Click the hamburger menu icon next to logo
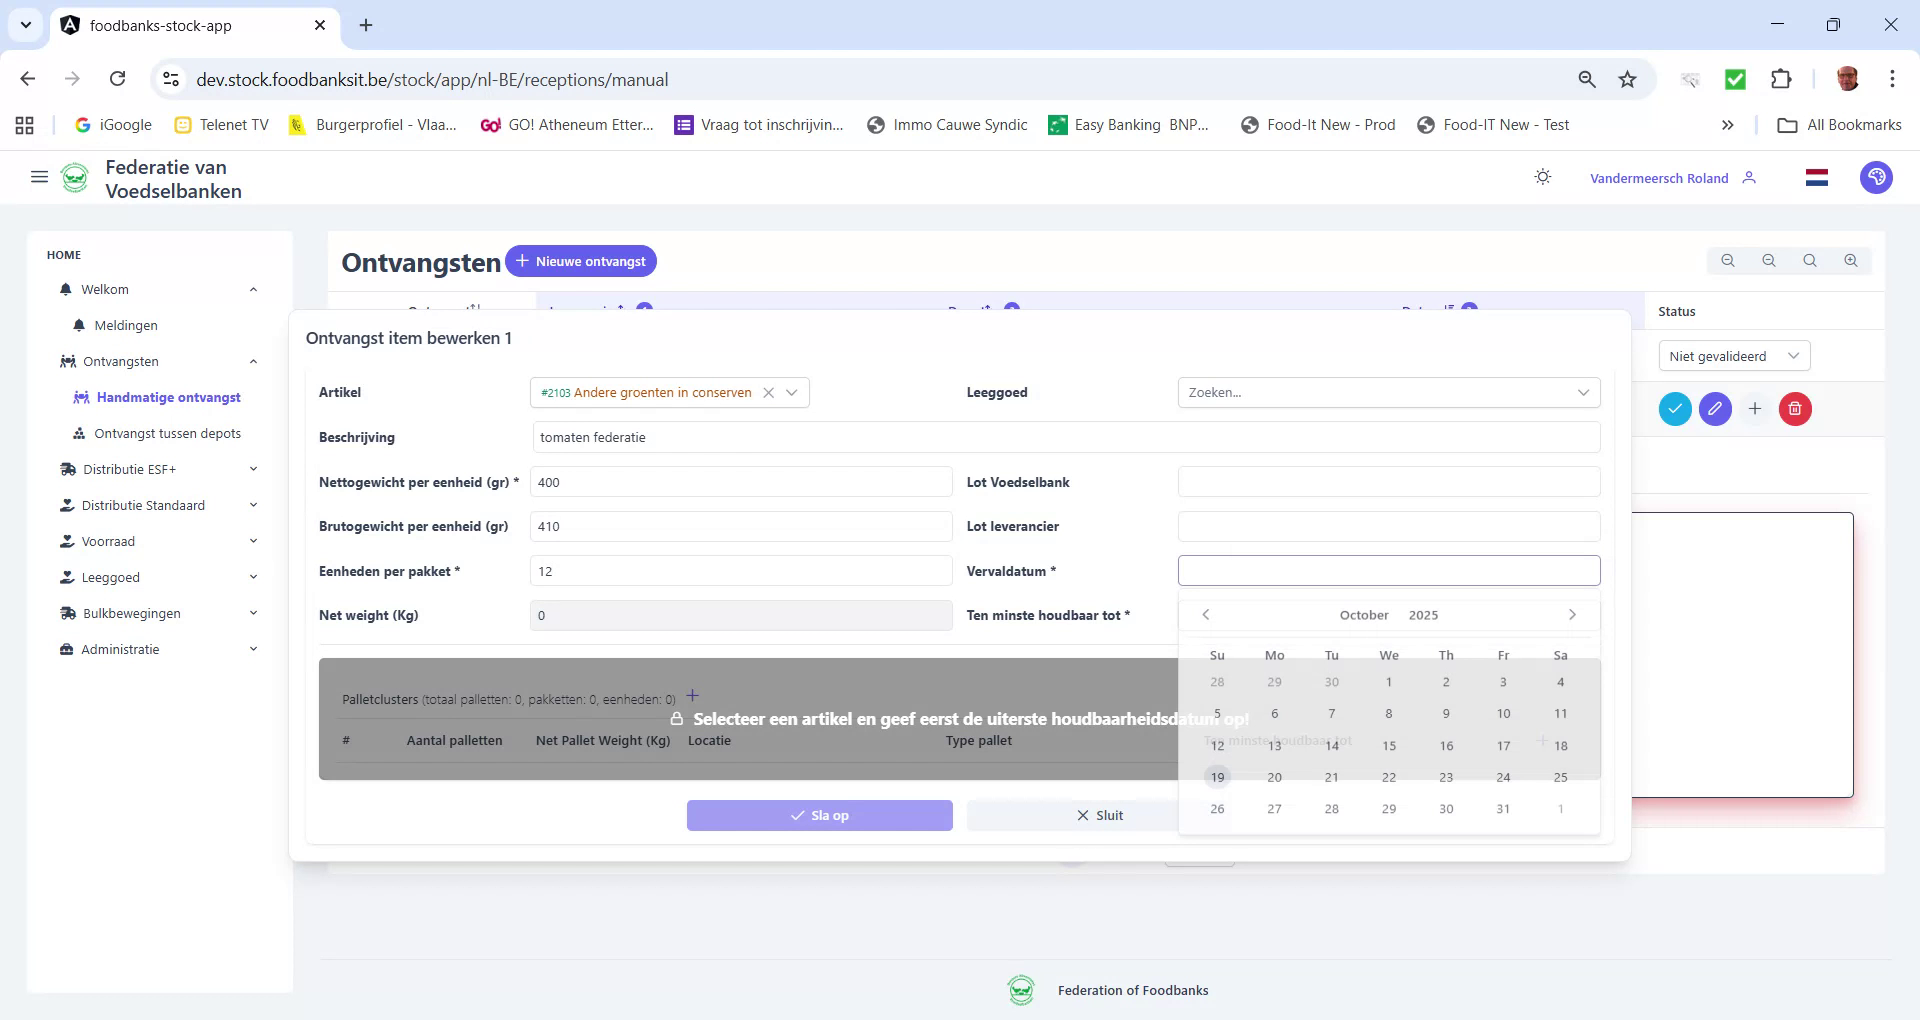Screen dimensions: 1920x1020 tap(39, 177)
